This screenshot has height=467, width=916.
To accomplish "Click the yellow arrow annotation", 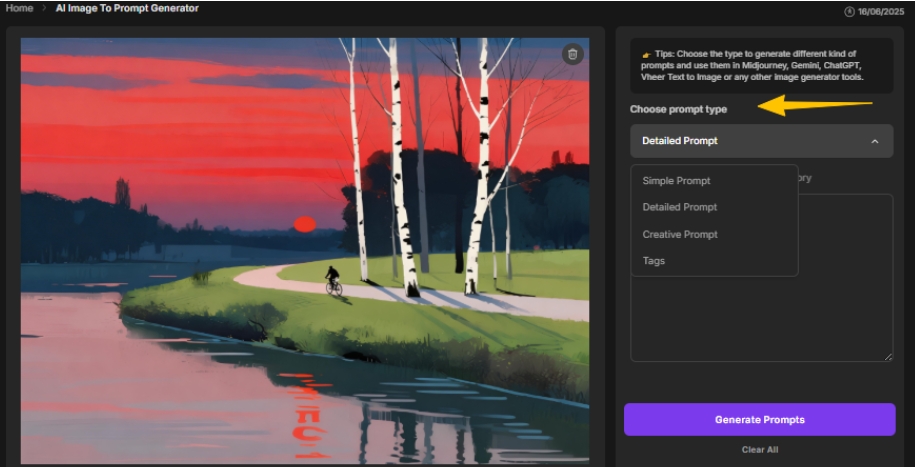I will (815, 104).
